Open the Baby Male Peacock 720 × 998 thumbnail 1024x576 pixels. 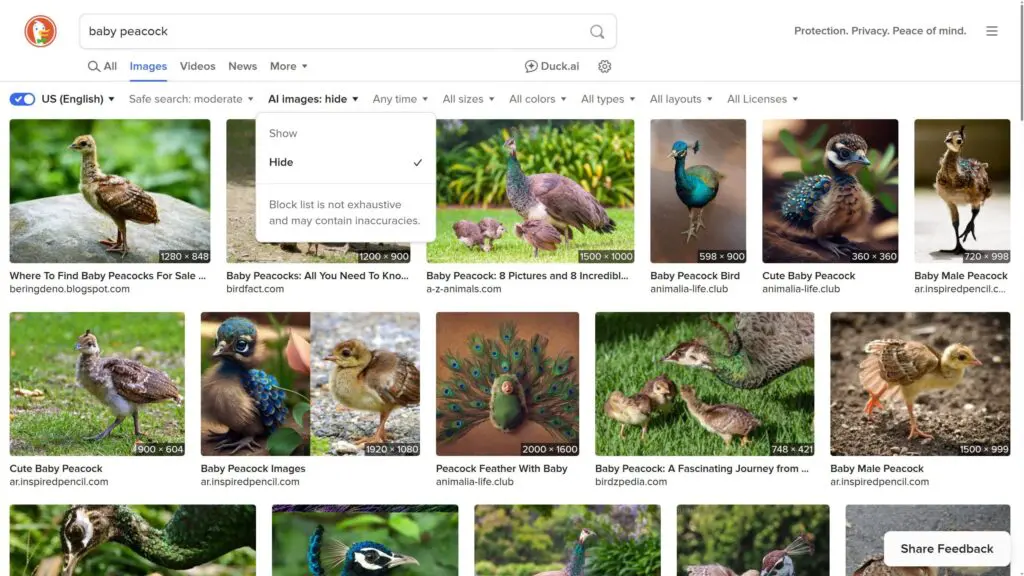click(x=962, y=191)
